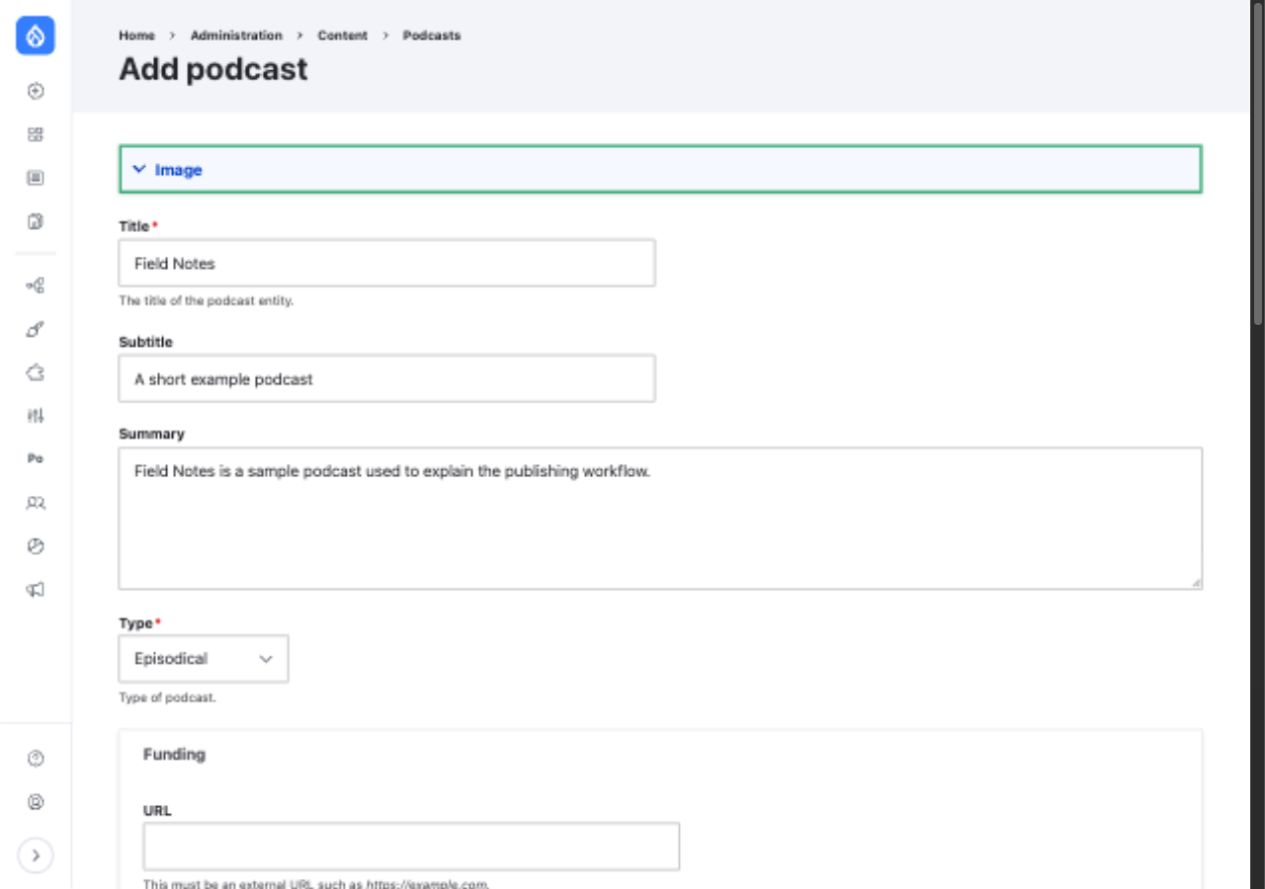Click the 'URL' field label
The image size is (1265, 889).
157,811
